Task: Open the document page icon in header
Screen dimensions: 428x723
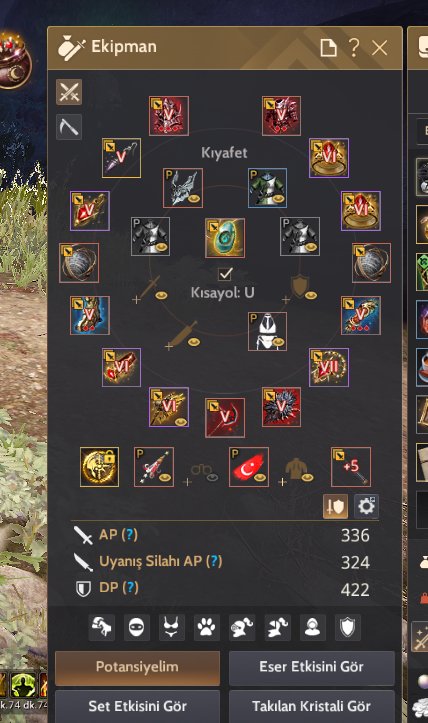Action: (x=328, y=47)
